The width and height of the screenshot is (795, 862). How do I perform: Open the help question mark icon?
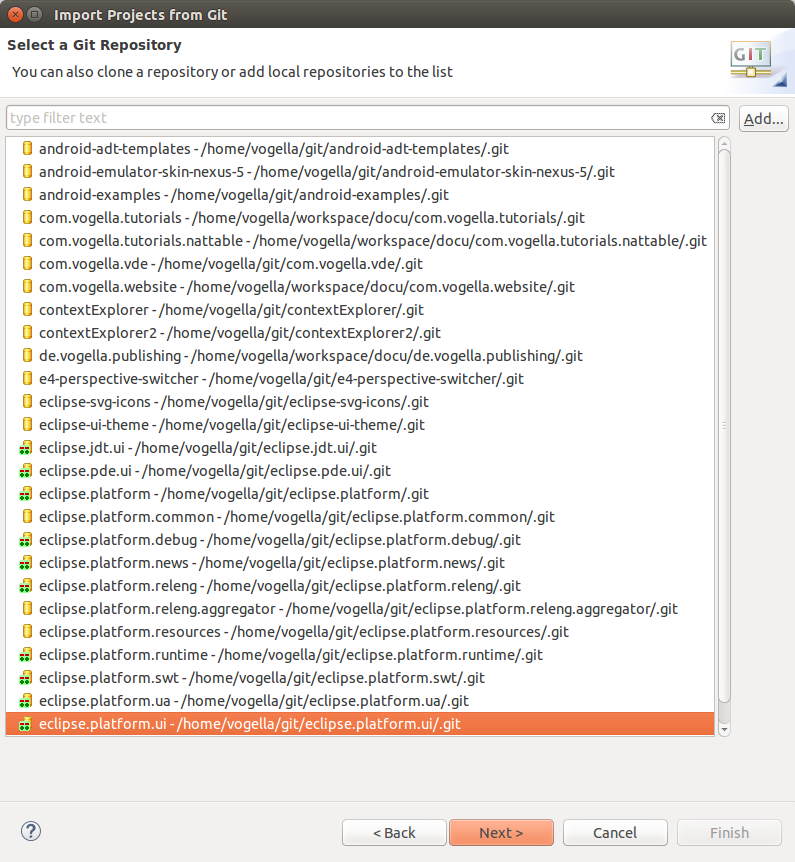(31, 831)
